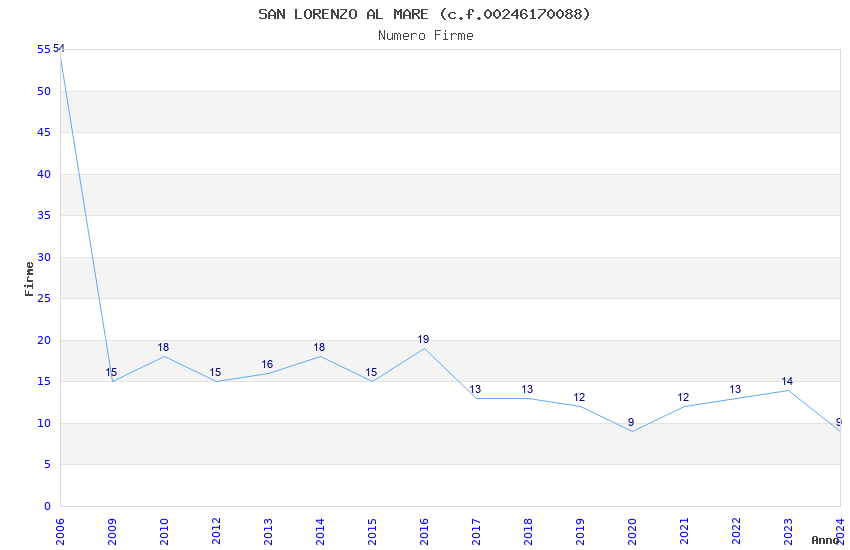The width and height of the screenshot is (850, 550).
Task: Click the 2006 year label on x-axis
Action: point(60,530)
